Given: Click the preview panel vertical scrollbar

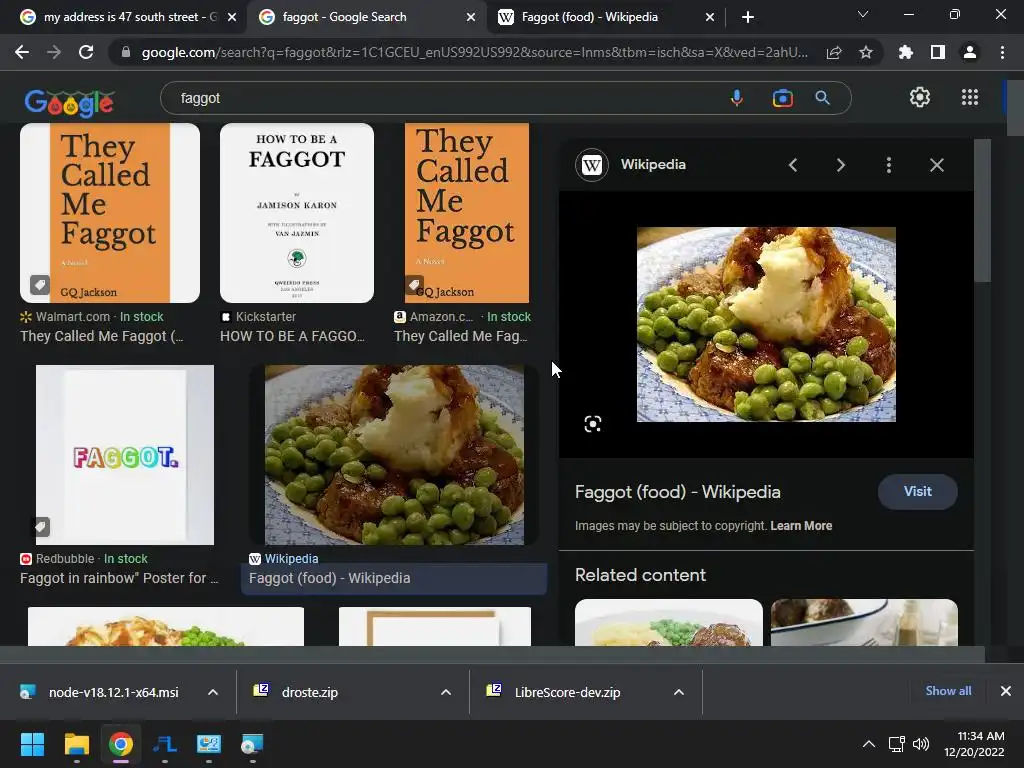Looking at the screenshot, I should [982, 210].
